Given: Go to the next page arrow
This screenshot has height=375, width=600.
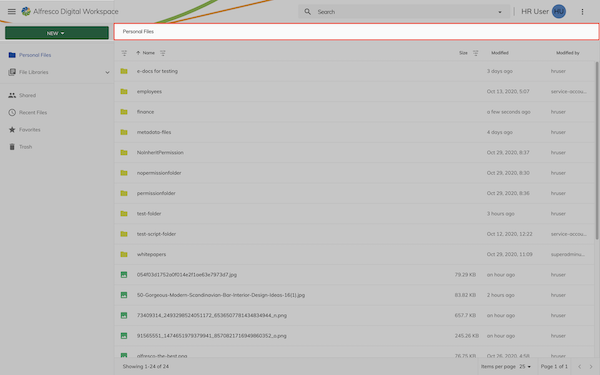Looking at the screenshot, I should coord(591,367).
